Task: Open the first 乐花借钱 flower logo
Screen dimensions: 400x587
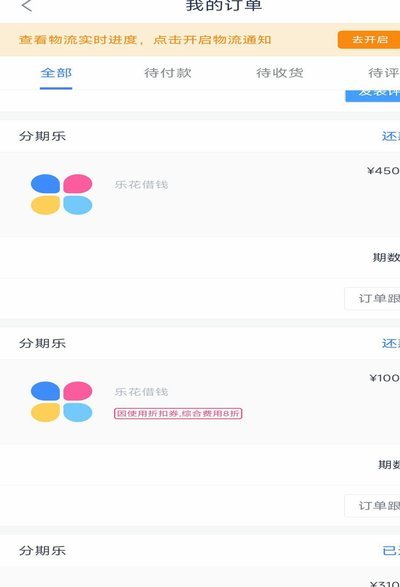Action: click(61, 194)
